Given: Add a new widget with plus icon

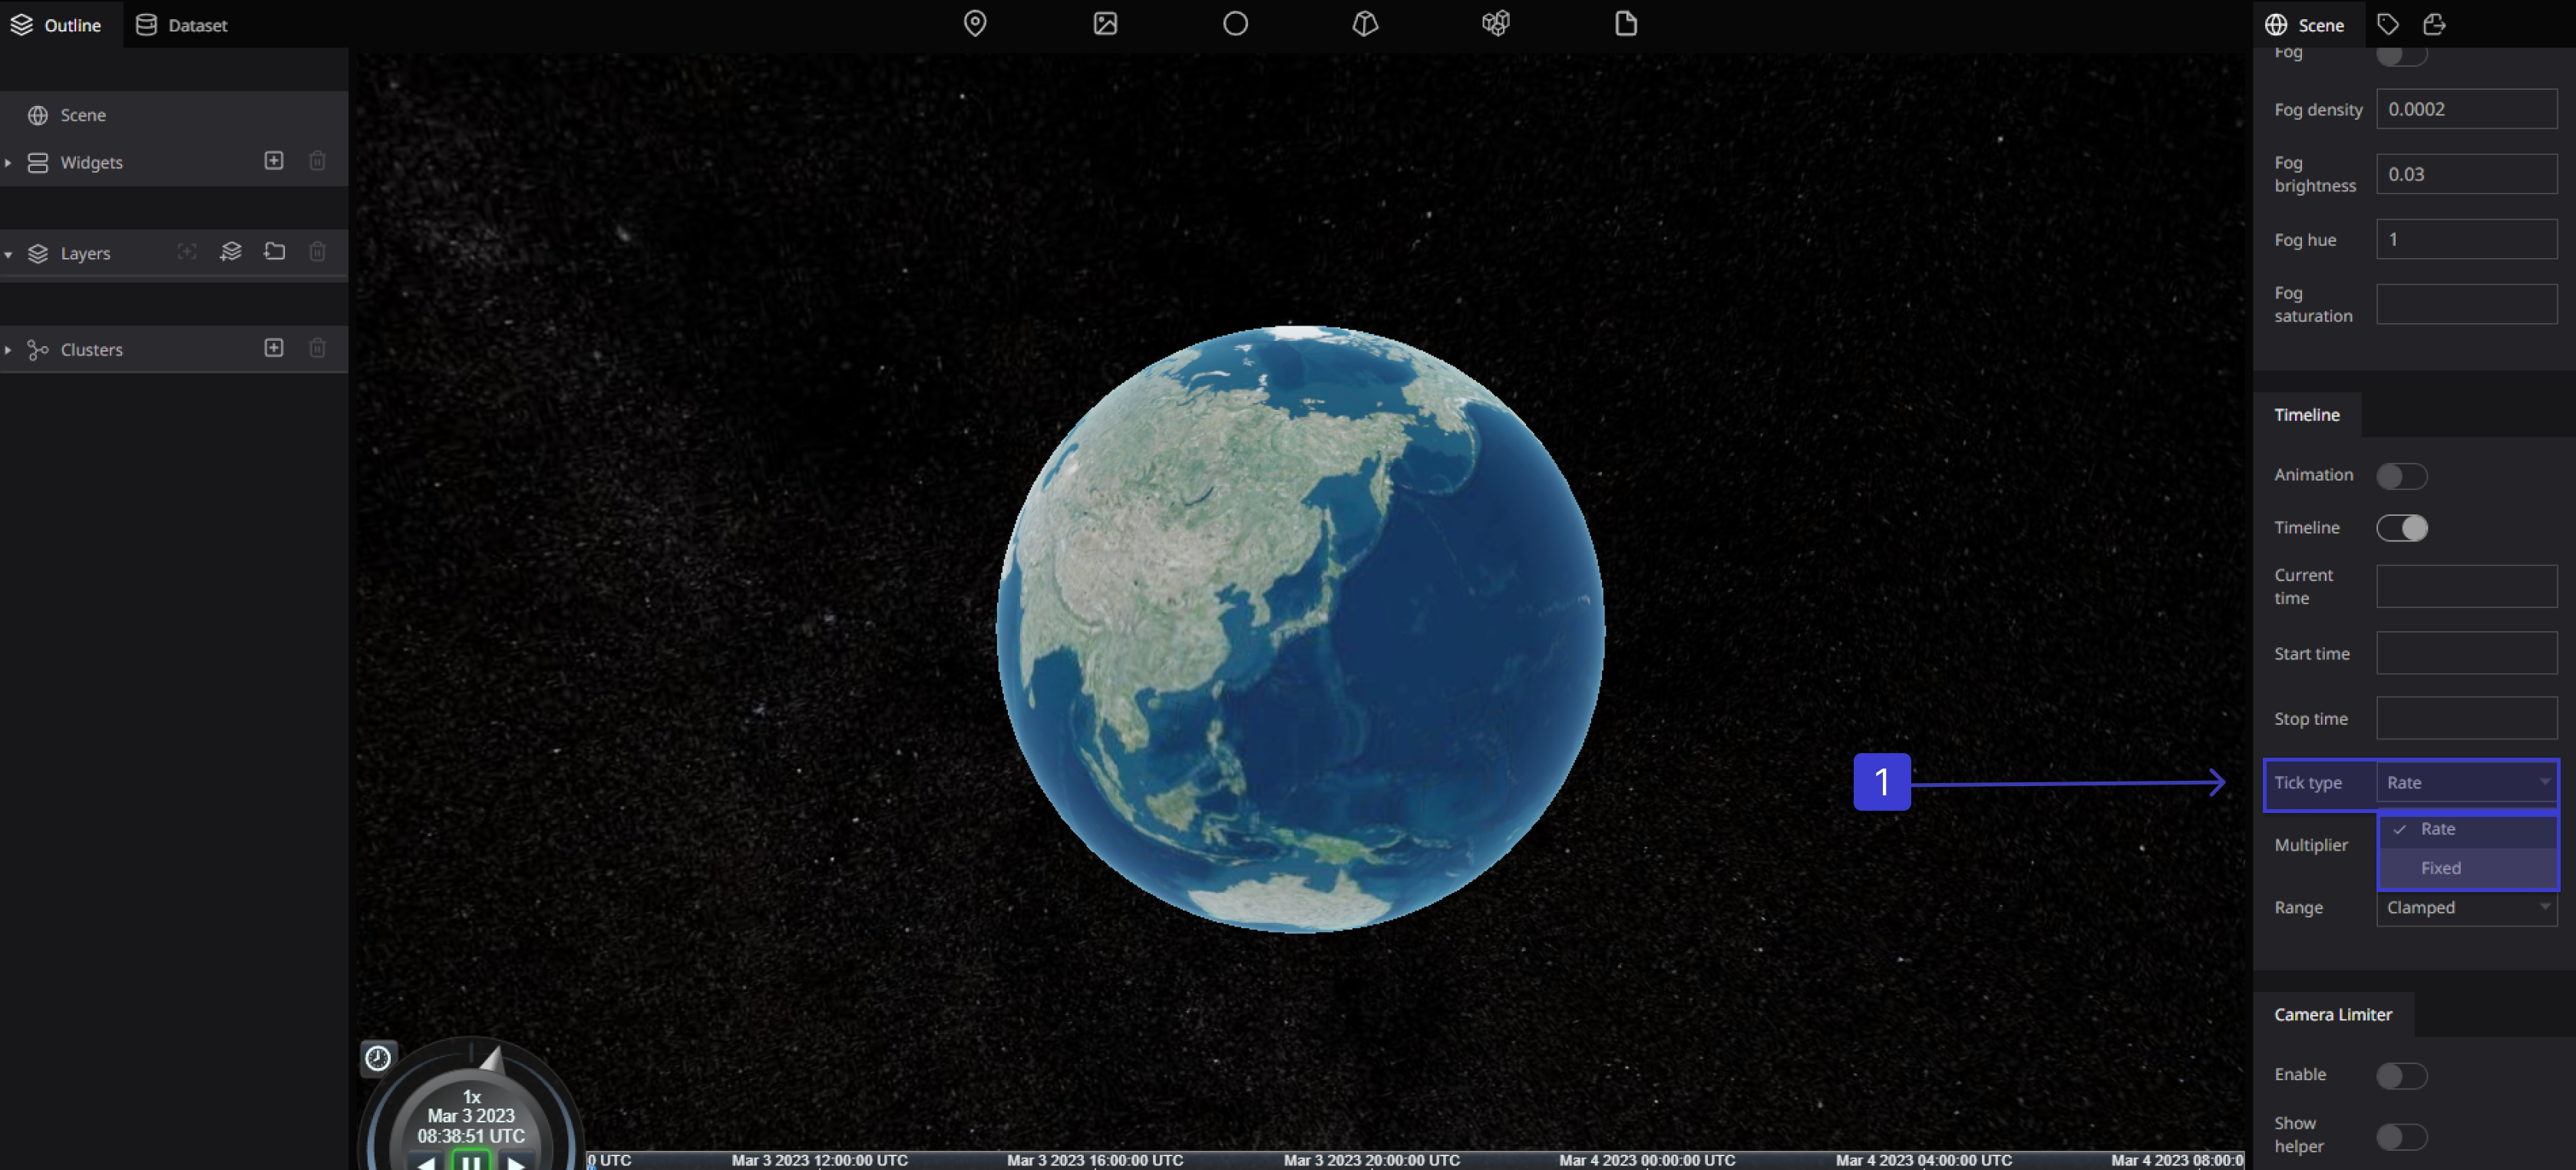Looking at the screenshot, I should tap(274, 161).
